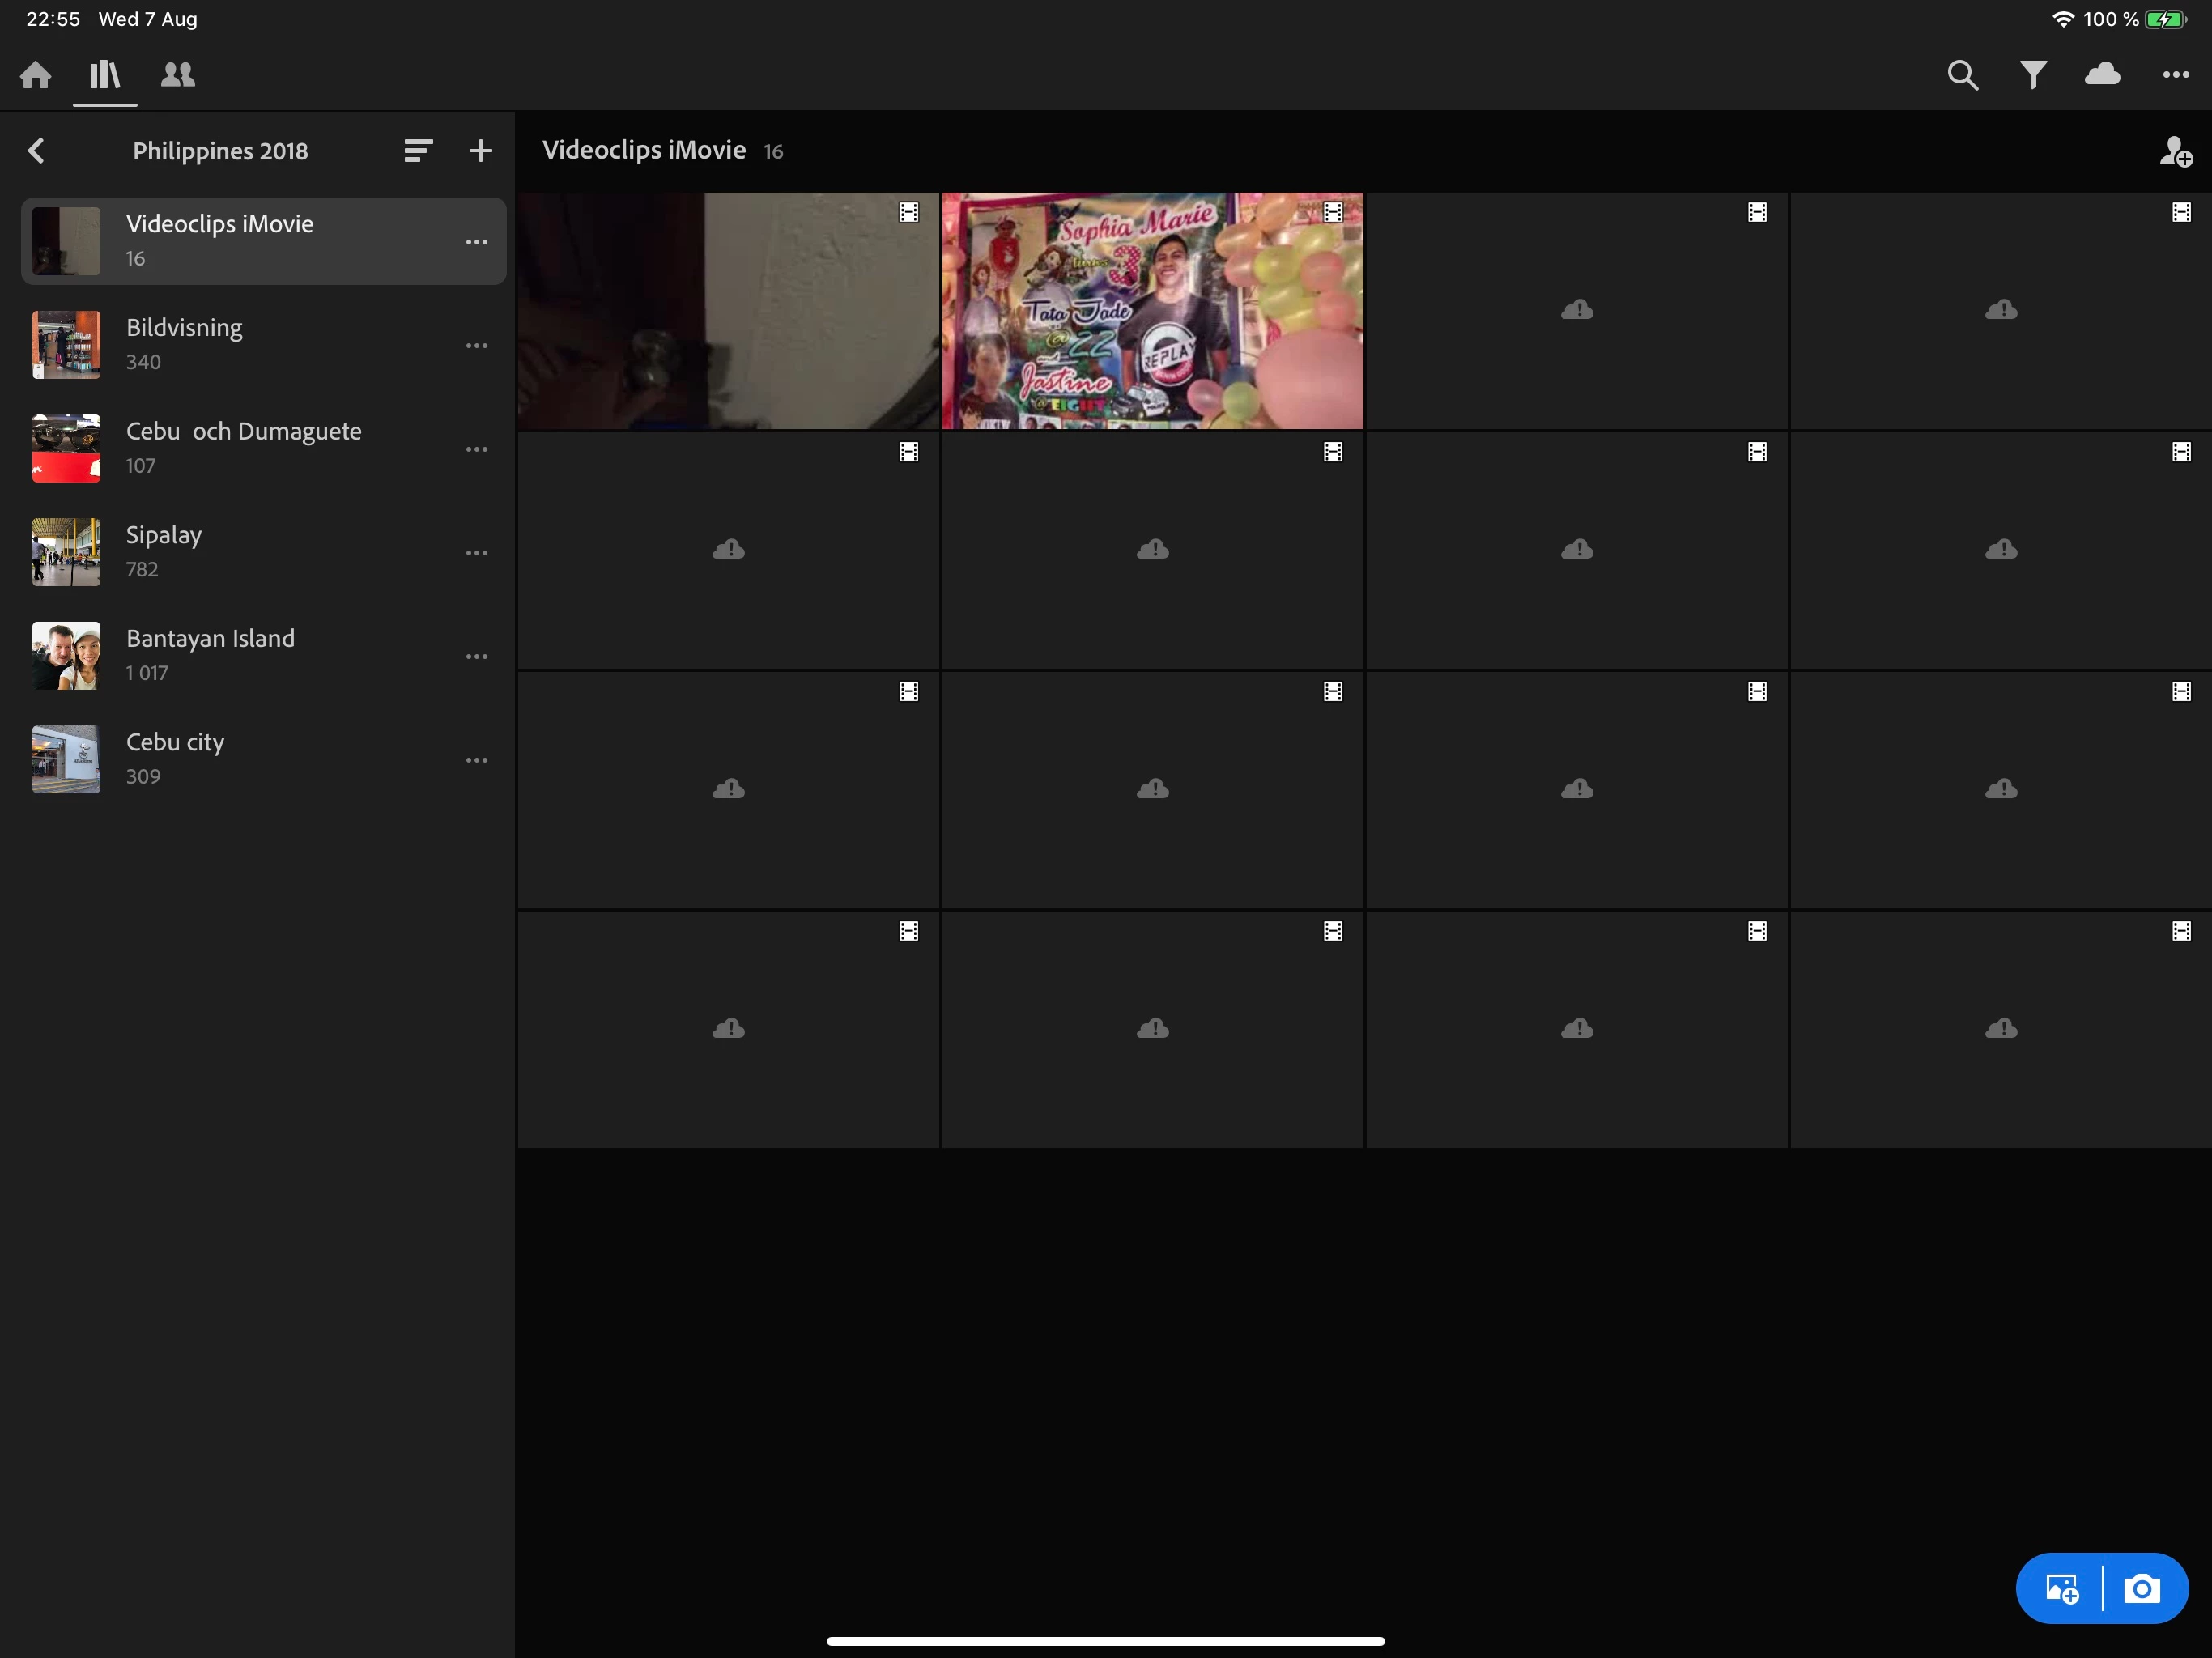The height and width of the screenshot is (1658, 2212).
Task: Go back from Philippines 2018 folder
Action: click(x=37, y=151)
